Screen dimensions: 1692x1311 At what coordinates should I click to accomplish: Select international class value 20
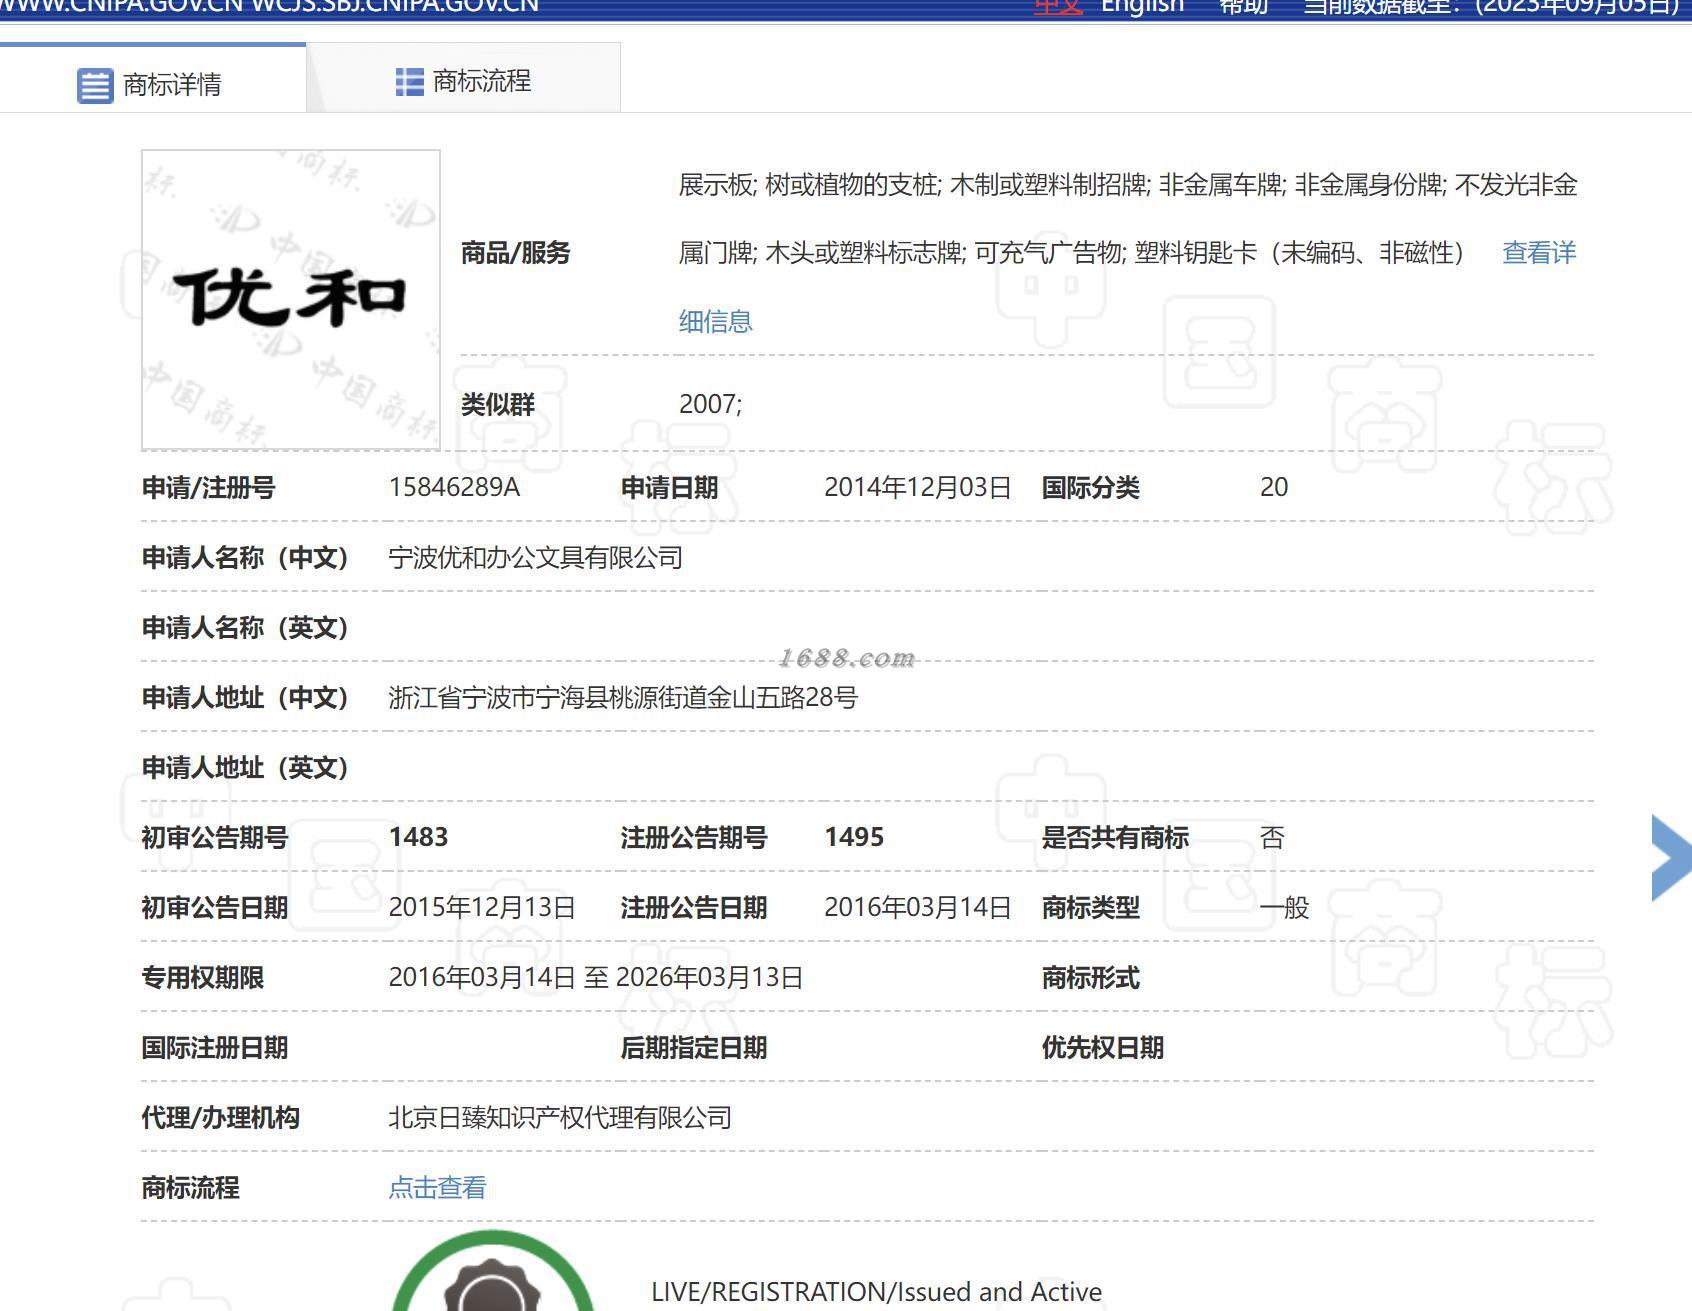tap(1274, 487)
